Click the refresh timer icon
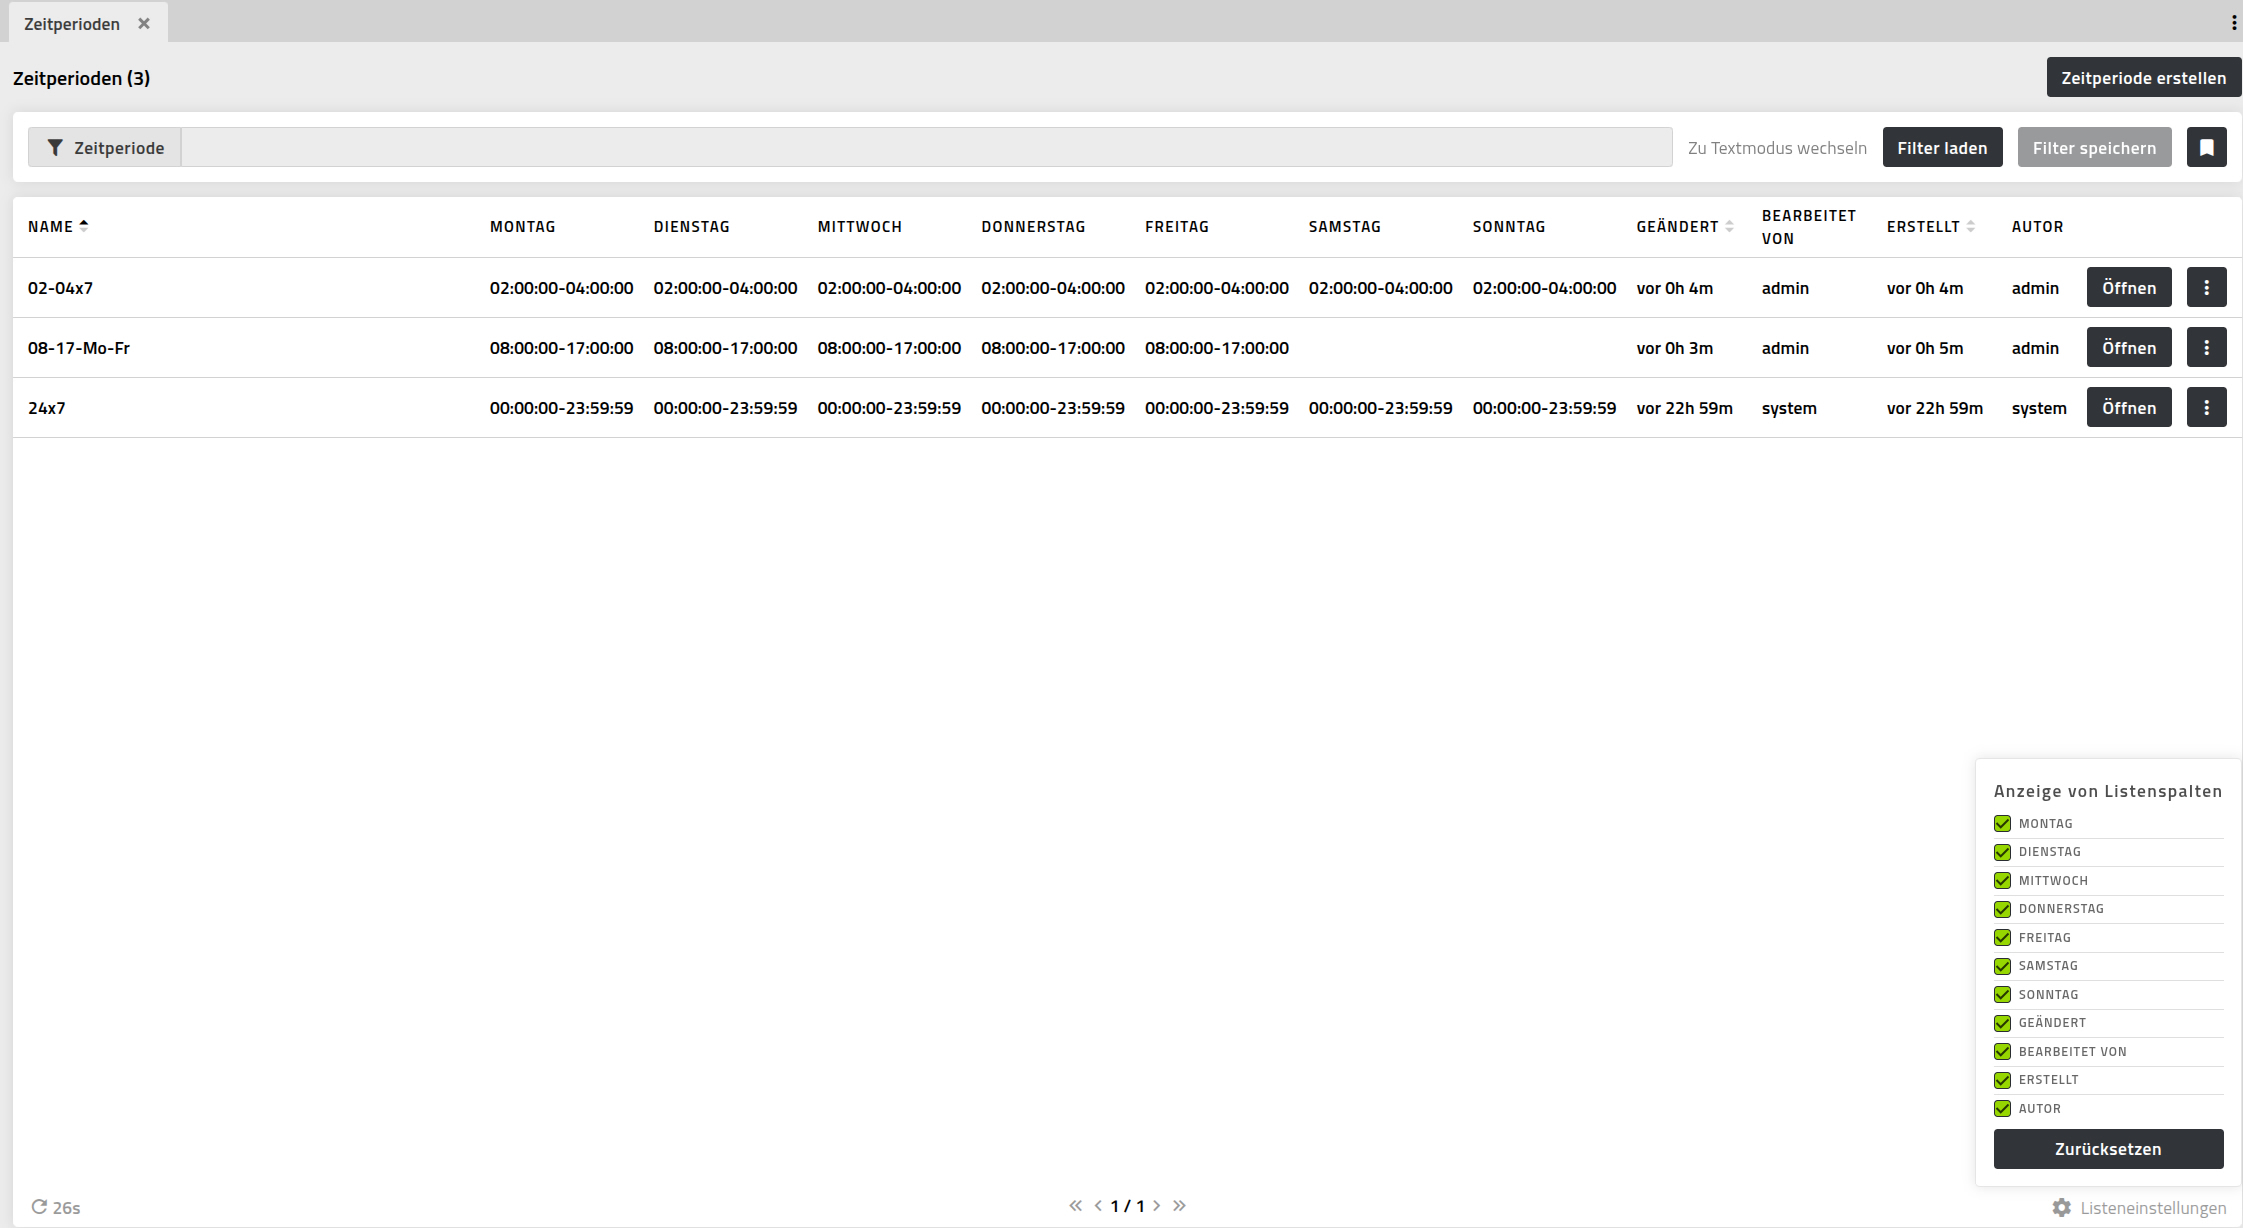2243x1228 pixels. click(39, 1207)
